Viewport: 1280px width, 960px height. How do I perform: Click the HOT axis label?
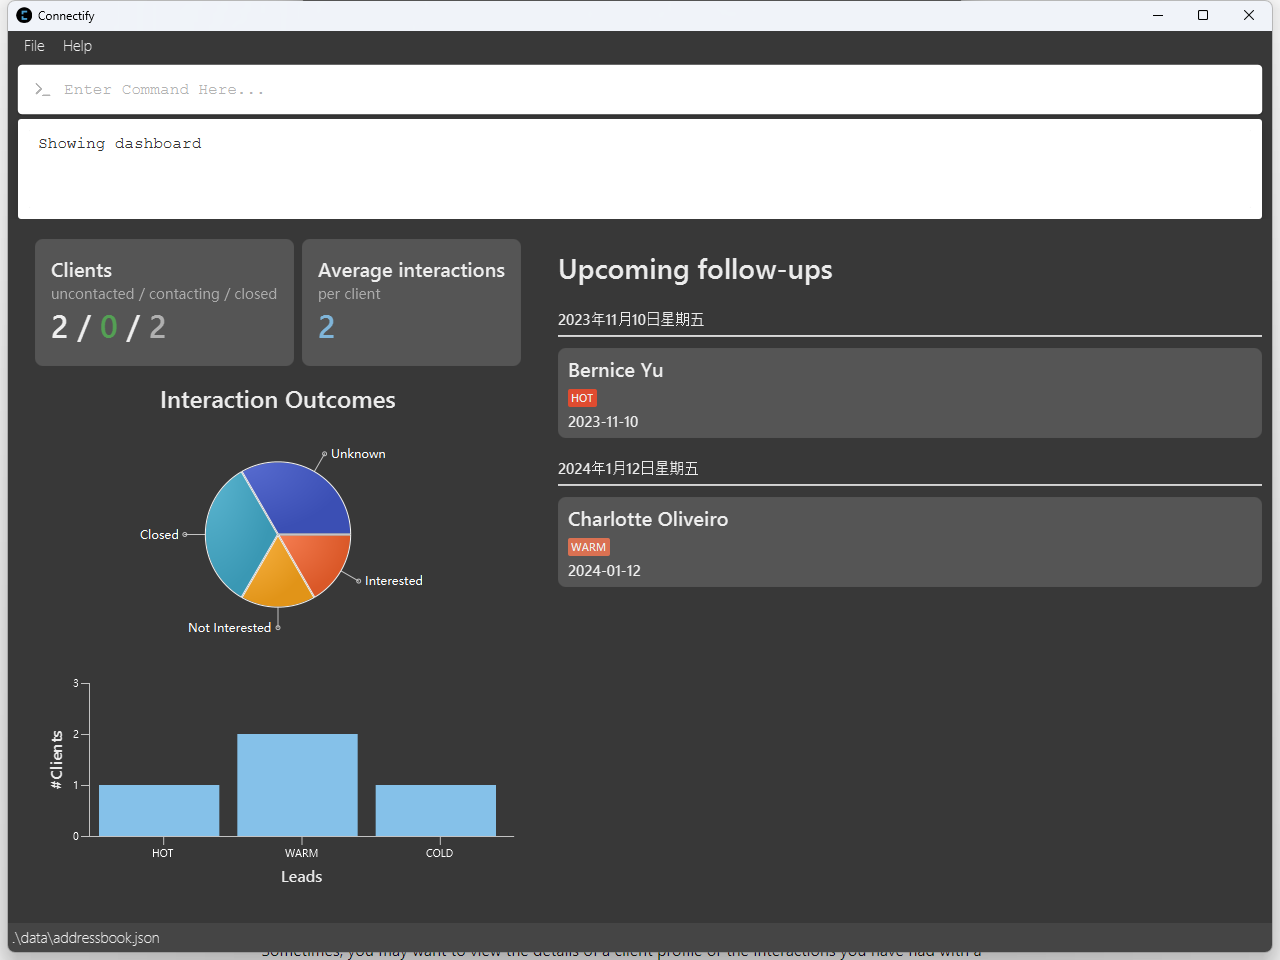[x=163, y=853]
